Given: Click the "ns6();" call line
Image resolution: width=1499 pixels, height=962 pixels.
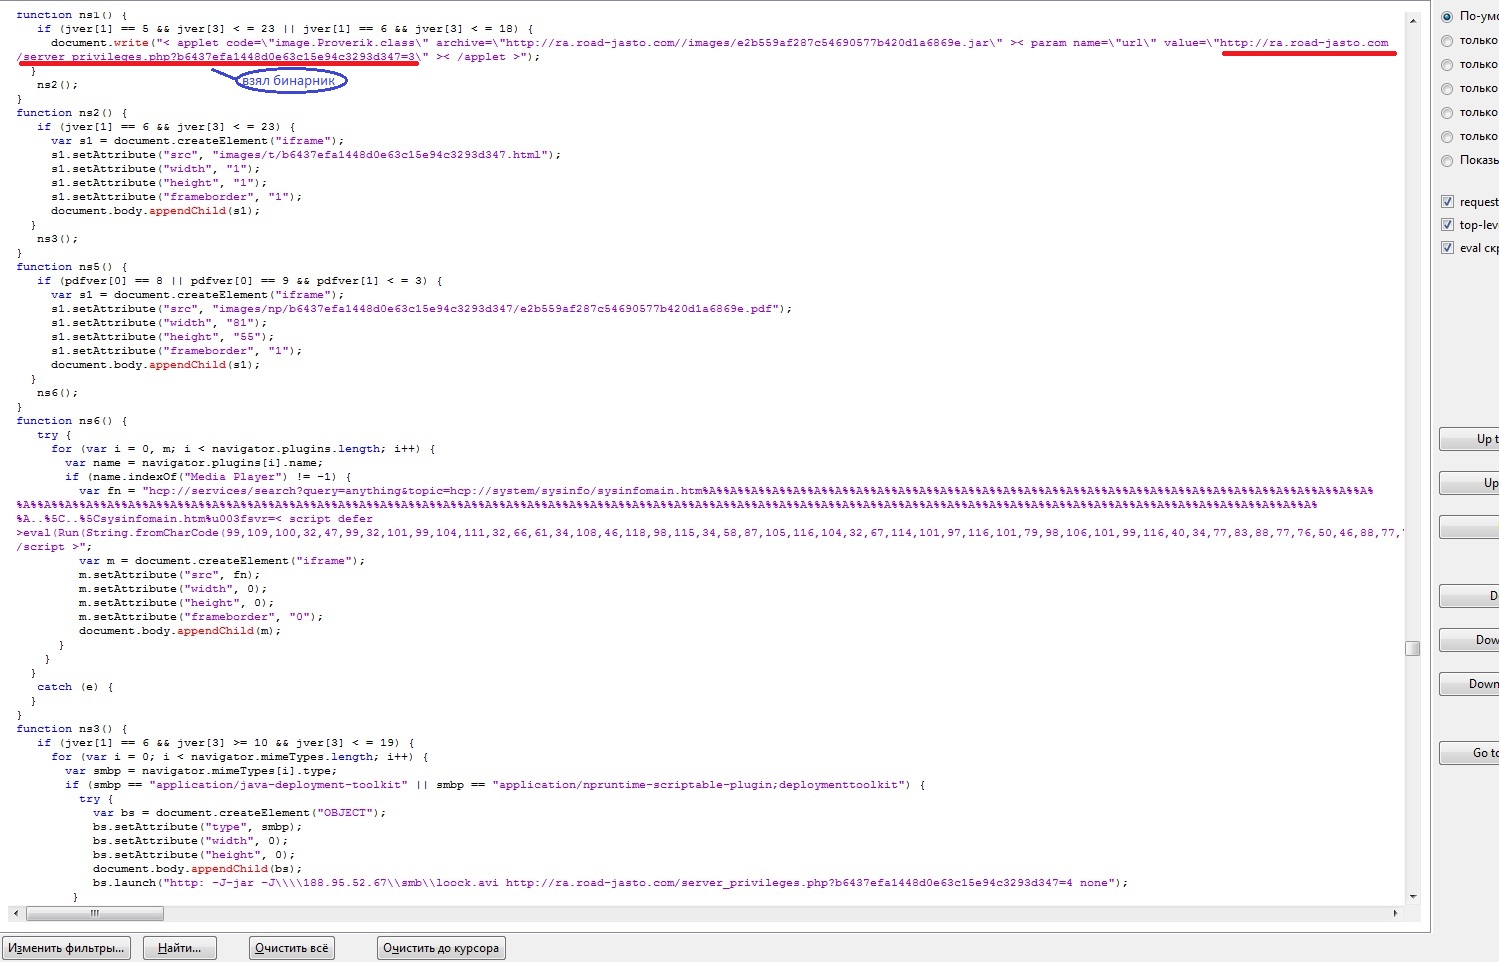Looking at the screenshot, I should tap(57, 393).
